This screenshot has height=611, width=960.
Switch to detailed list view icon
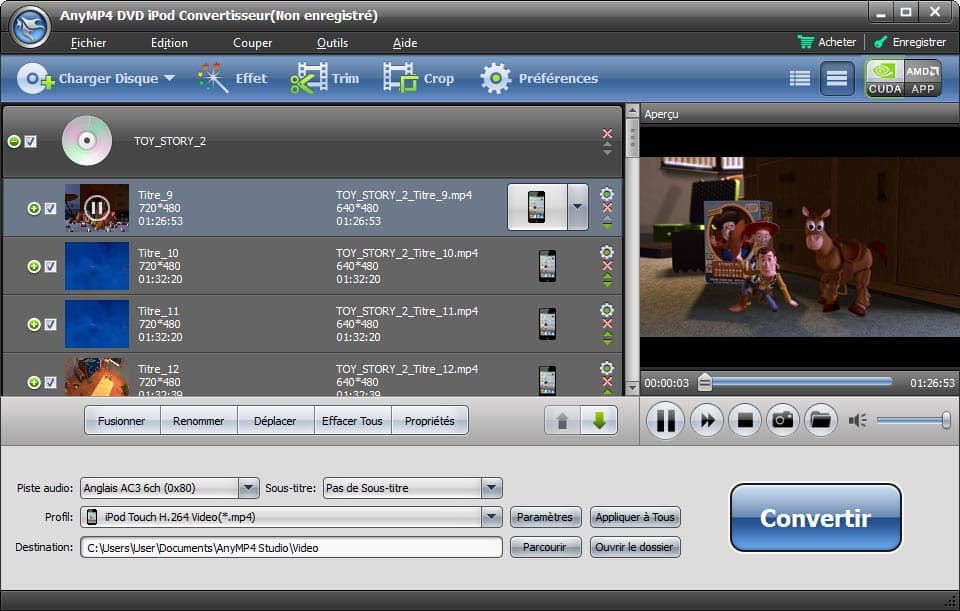click(x=800, y=78)
